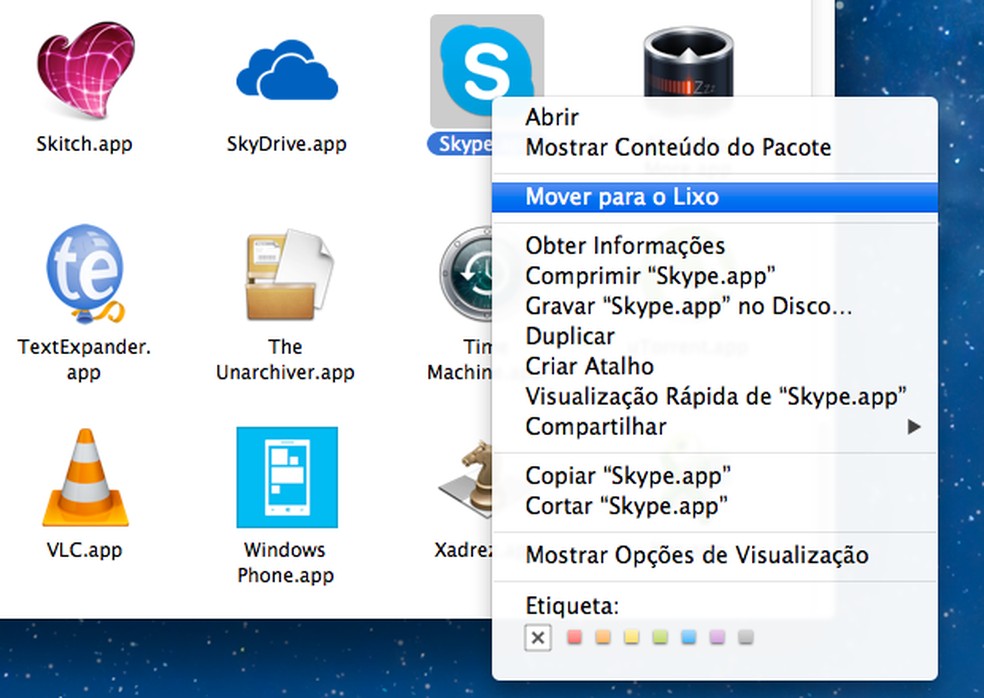Select the Time Machine clock icon
This screenshot has height=698, width=984.
(466, 274)
